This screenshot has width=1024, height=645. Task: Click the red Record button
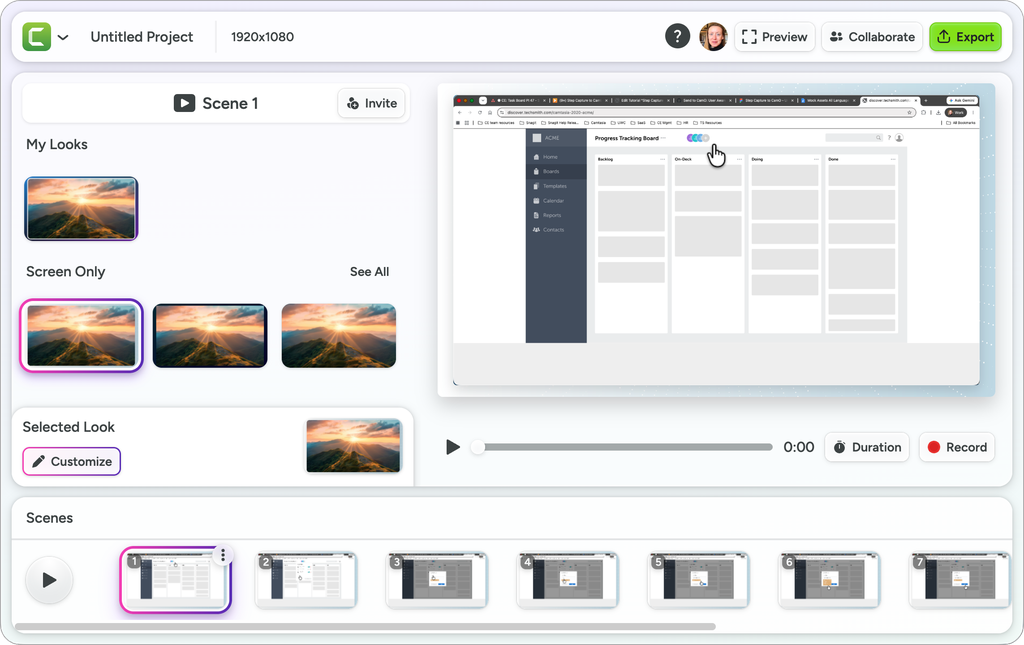[957, 447]
